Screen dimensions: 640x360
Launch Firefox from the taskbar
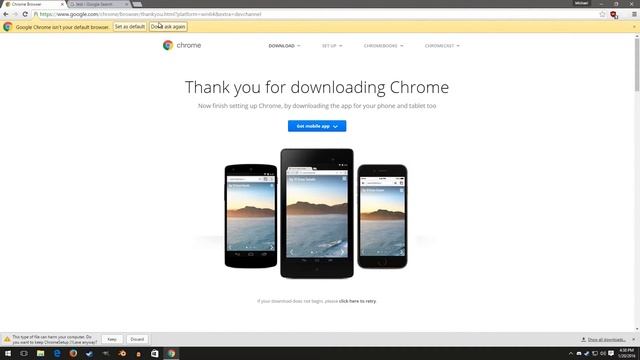[73, 353]
